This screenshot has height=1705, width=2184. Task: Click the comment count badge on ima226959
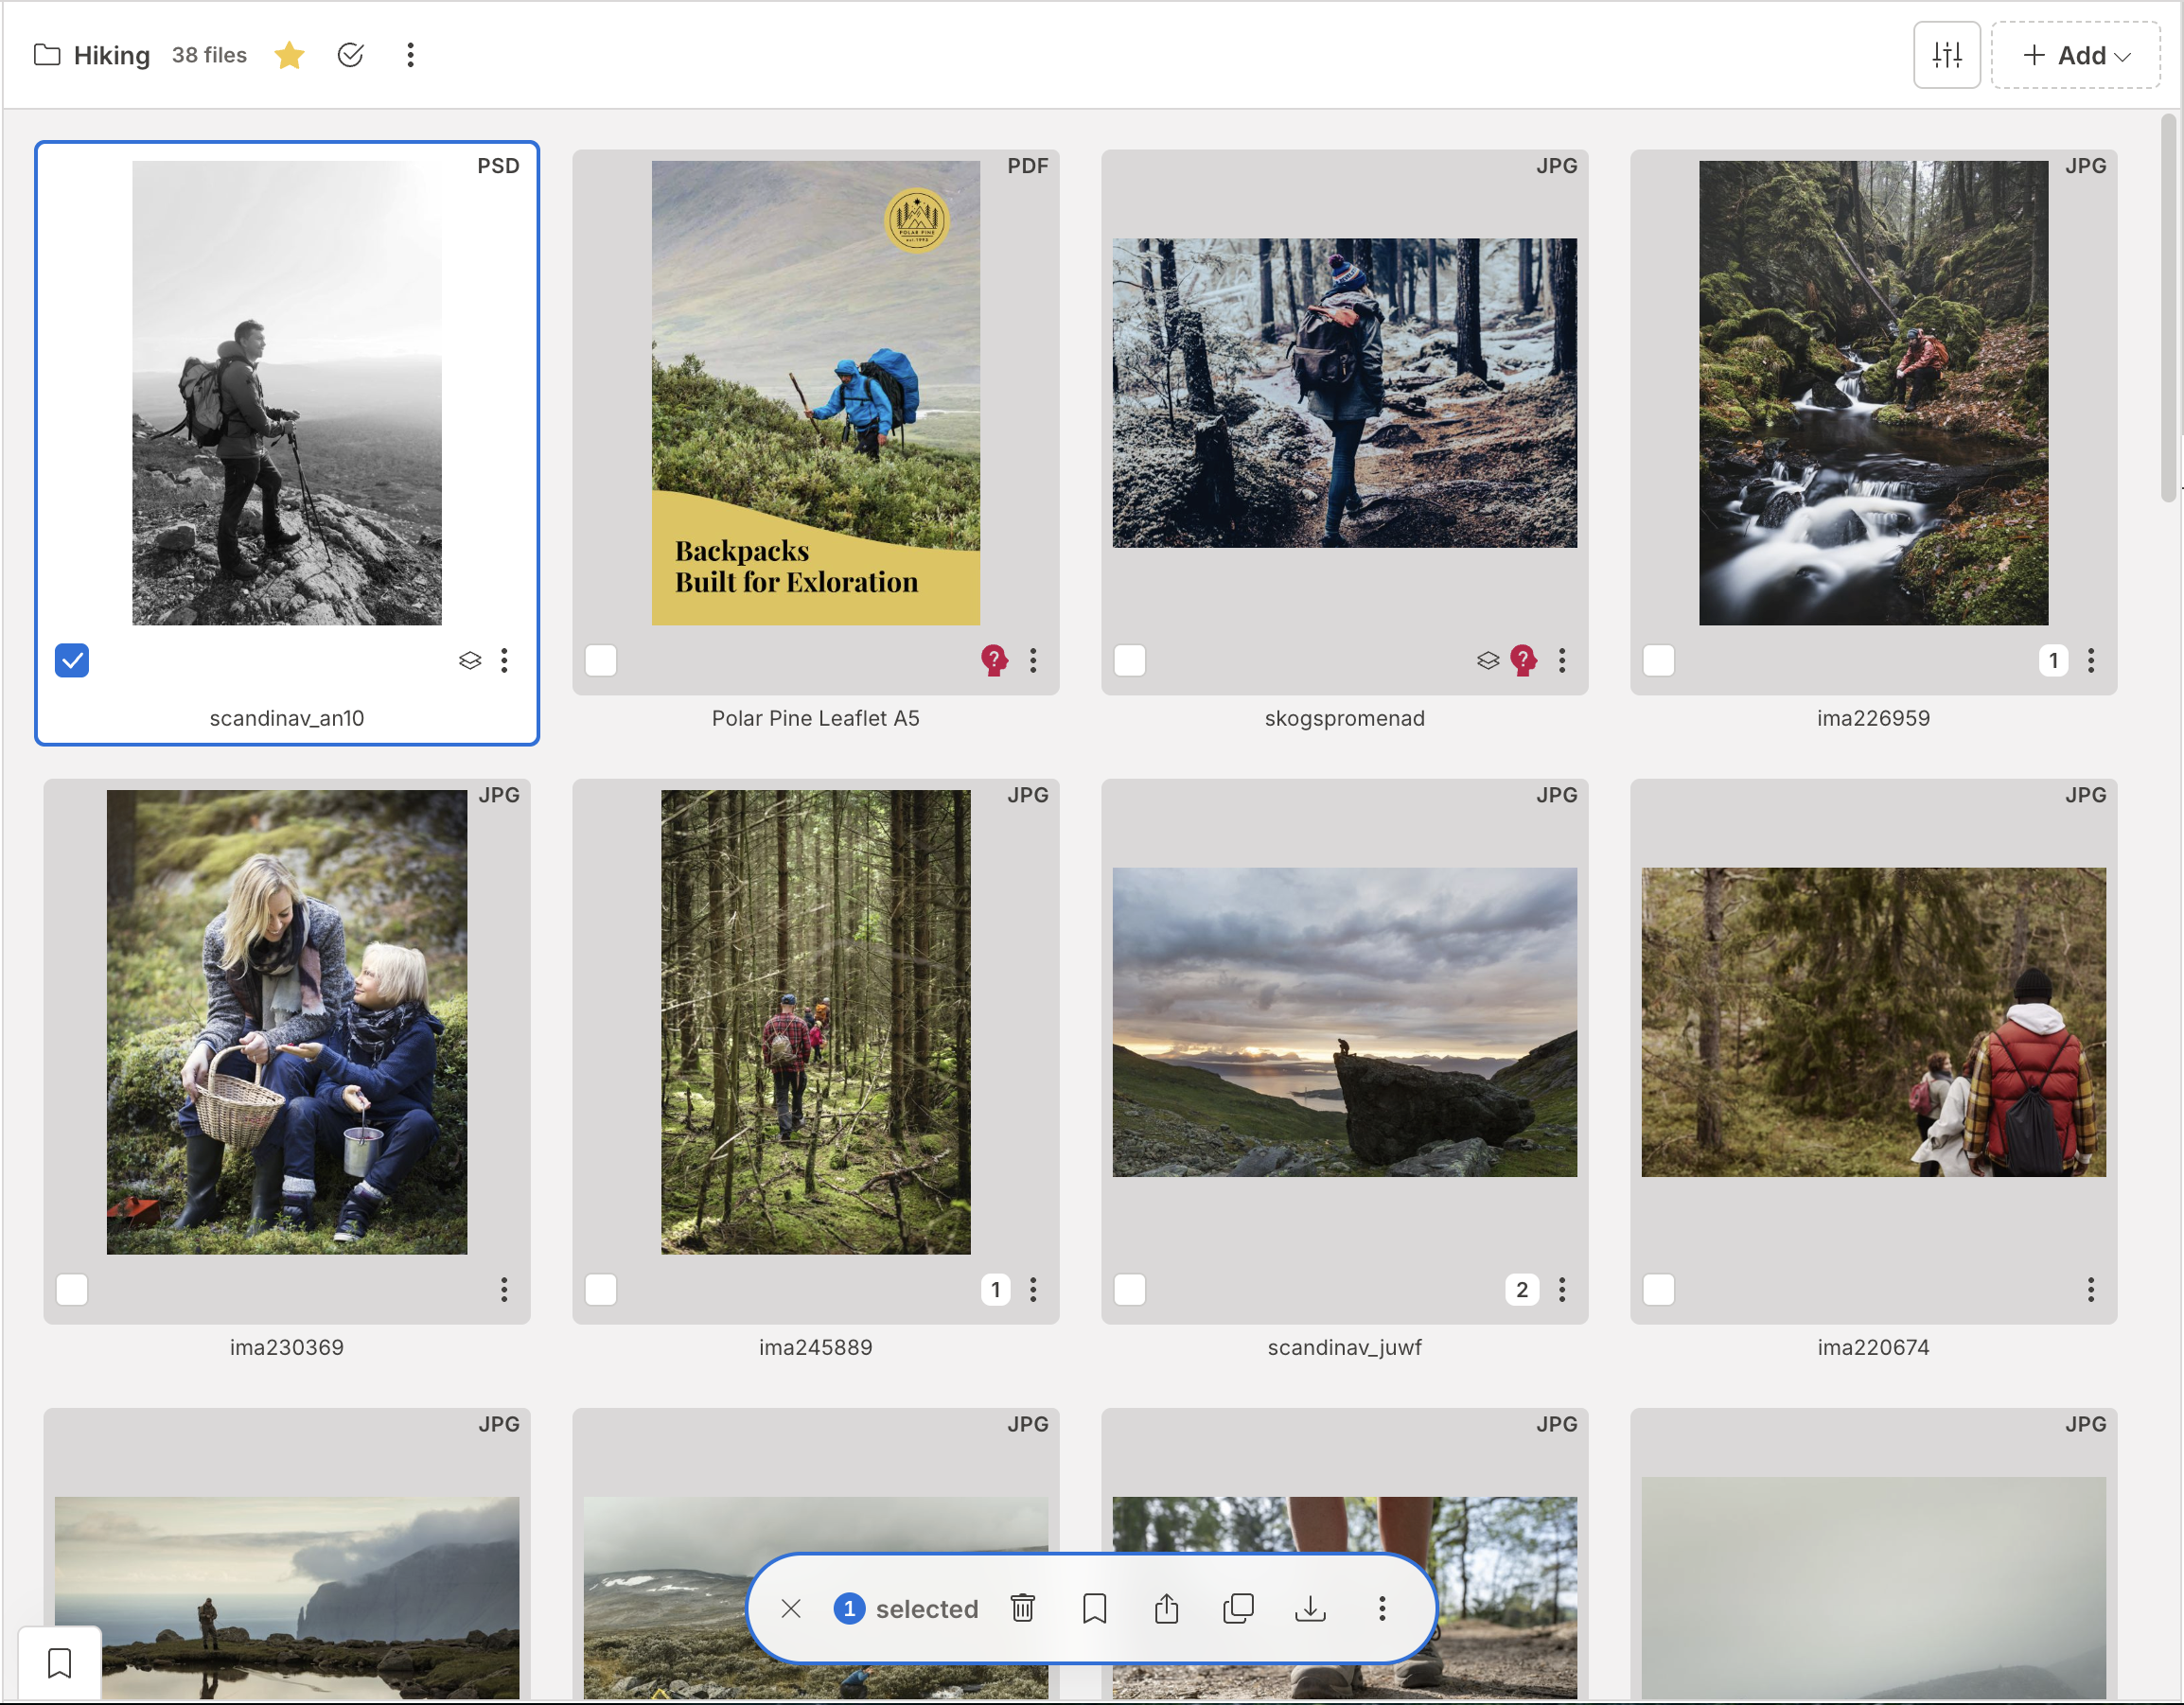pos(2053,660)
